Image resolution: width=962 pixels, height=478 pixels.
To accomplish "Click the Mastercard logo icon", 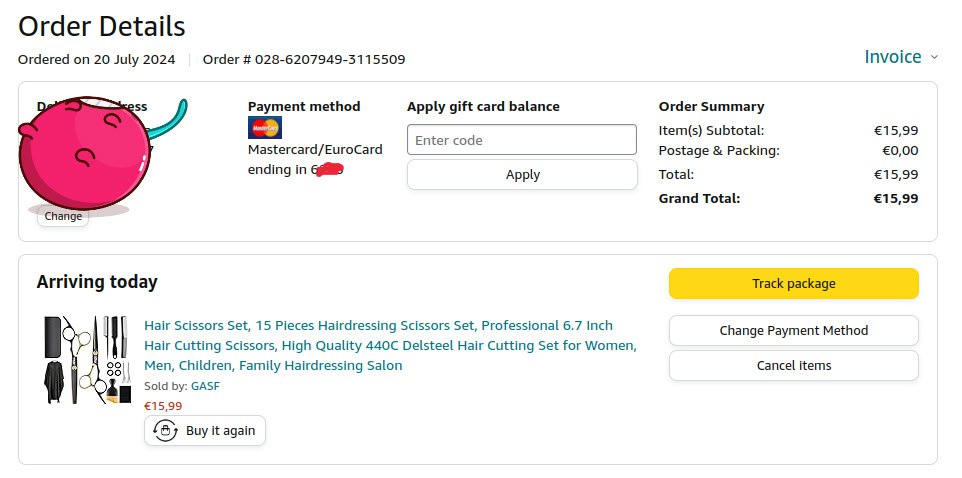I will click(x=265, y=128).
